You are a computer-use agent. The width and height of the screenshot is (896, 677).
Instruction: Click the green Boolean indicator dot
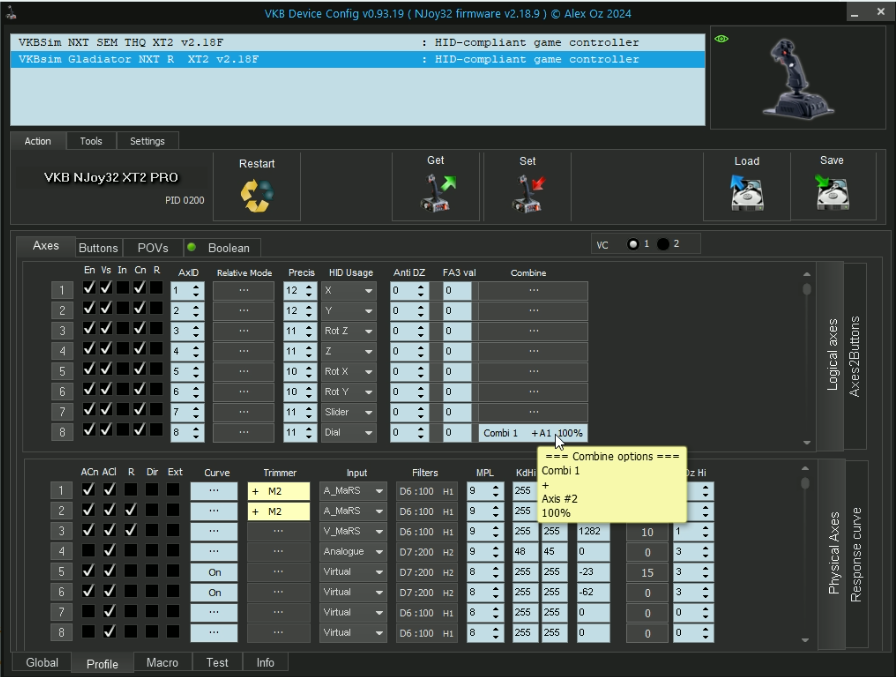click(191, 247)
